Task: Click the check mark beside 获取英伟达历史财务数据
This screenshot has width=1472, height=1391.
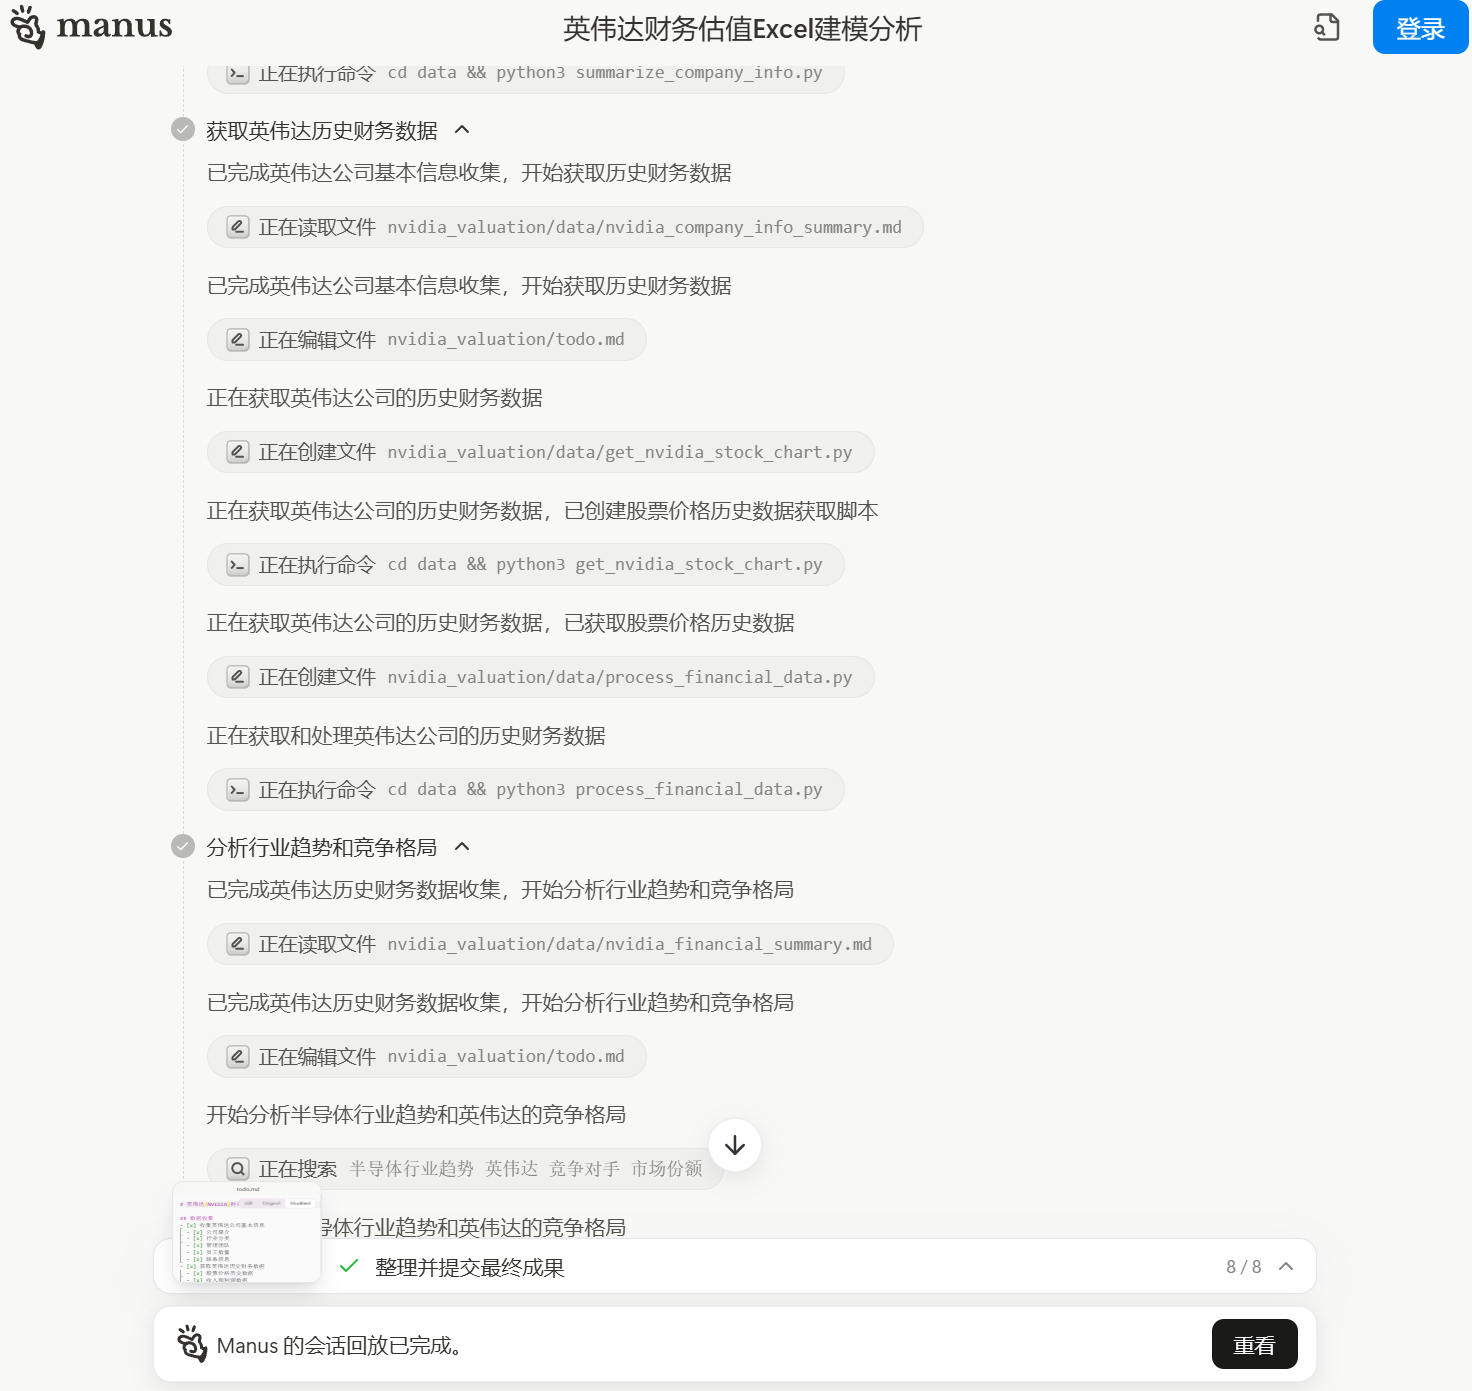Action: tap(183, 129)
